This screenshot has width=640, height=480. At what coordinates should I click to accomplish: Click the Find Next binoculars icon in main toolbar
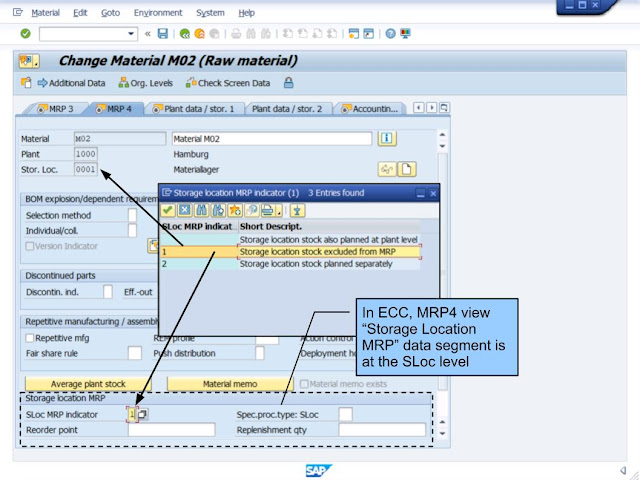click(x=266, y=34)
